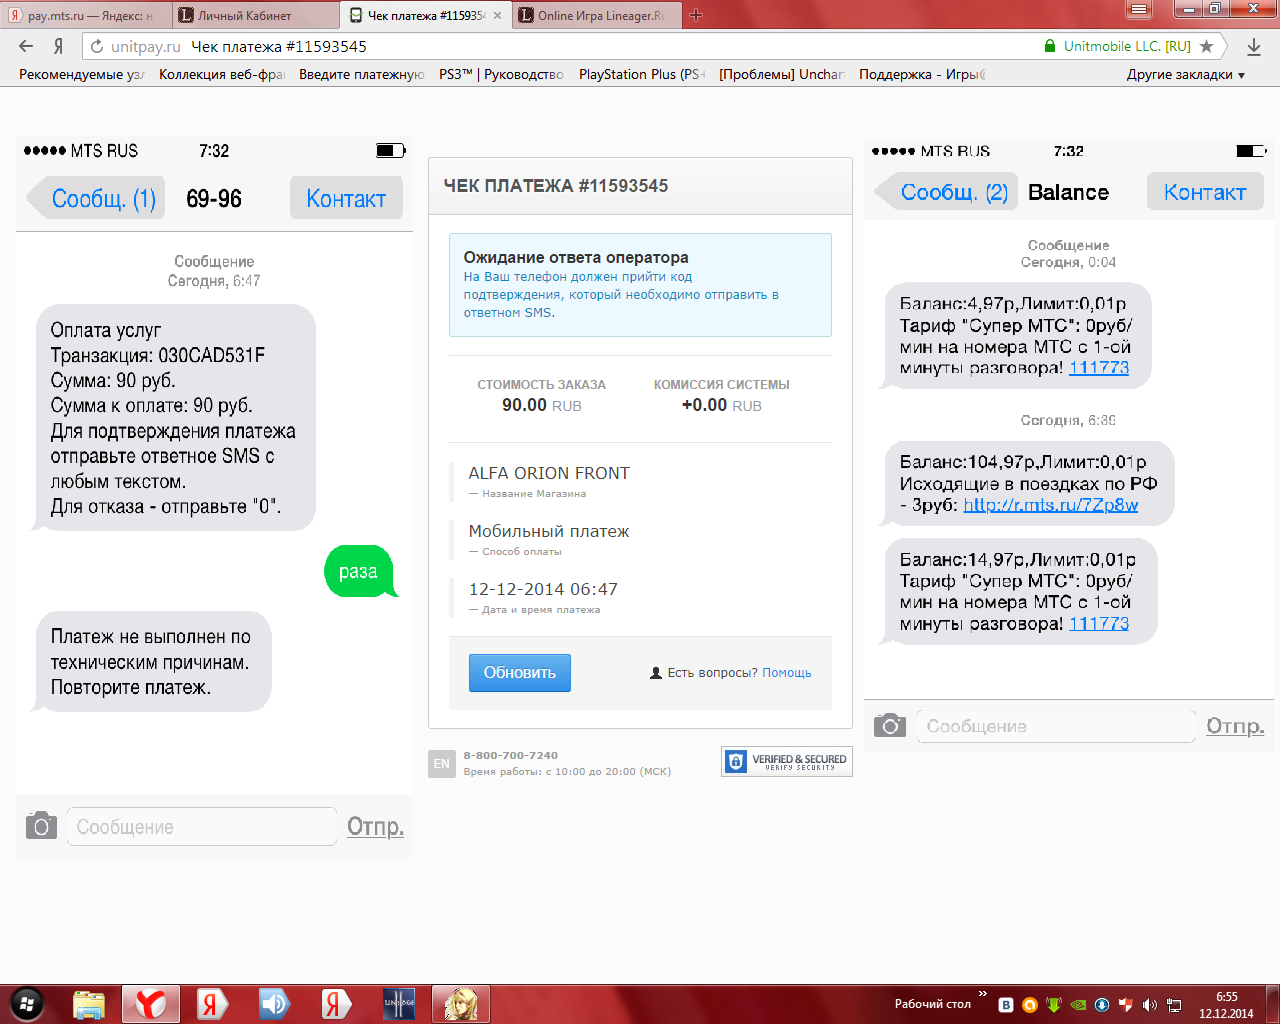Click the blue circular download tray icon
Screen dimensions: 1280x1024
tap(1101, 1004)
